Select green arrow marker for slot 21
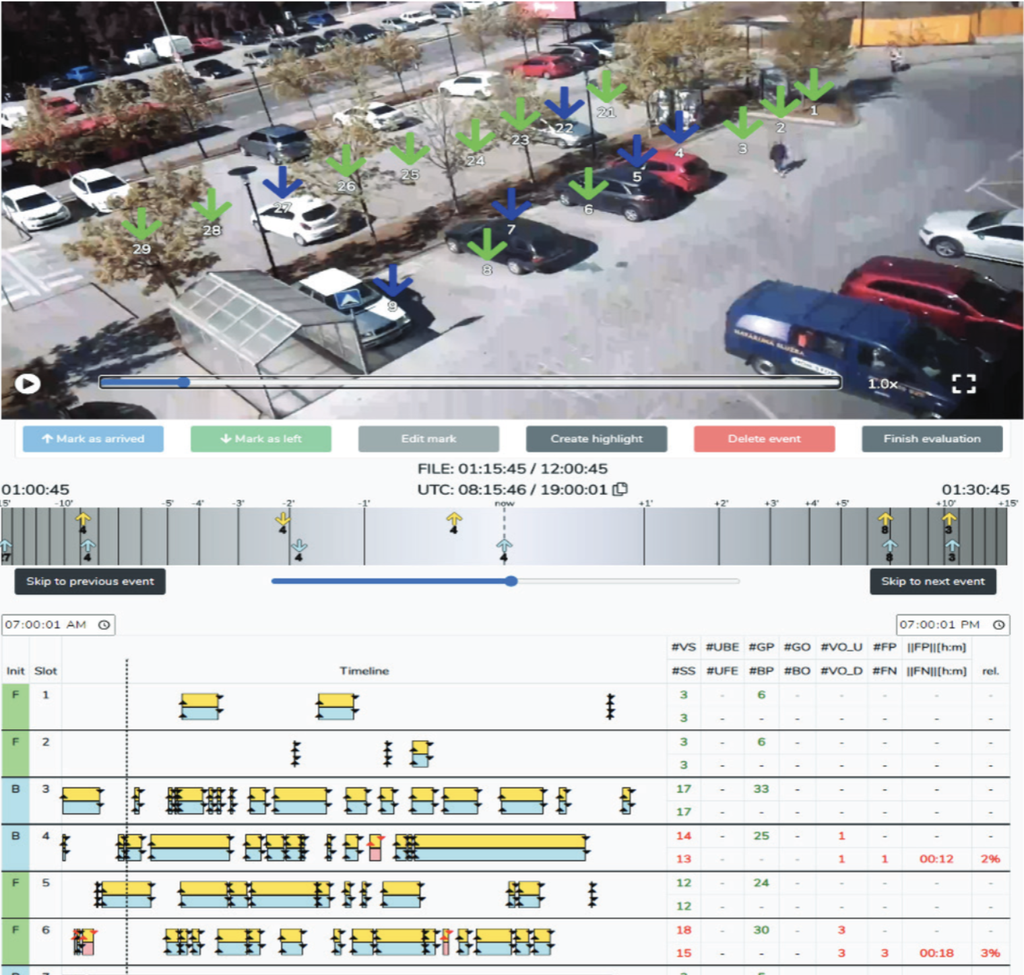The image size is (1024, 975). 606,86
